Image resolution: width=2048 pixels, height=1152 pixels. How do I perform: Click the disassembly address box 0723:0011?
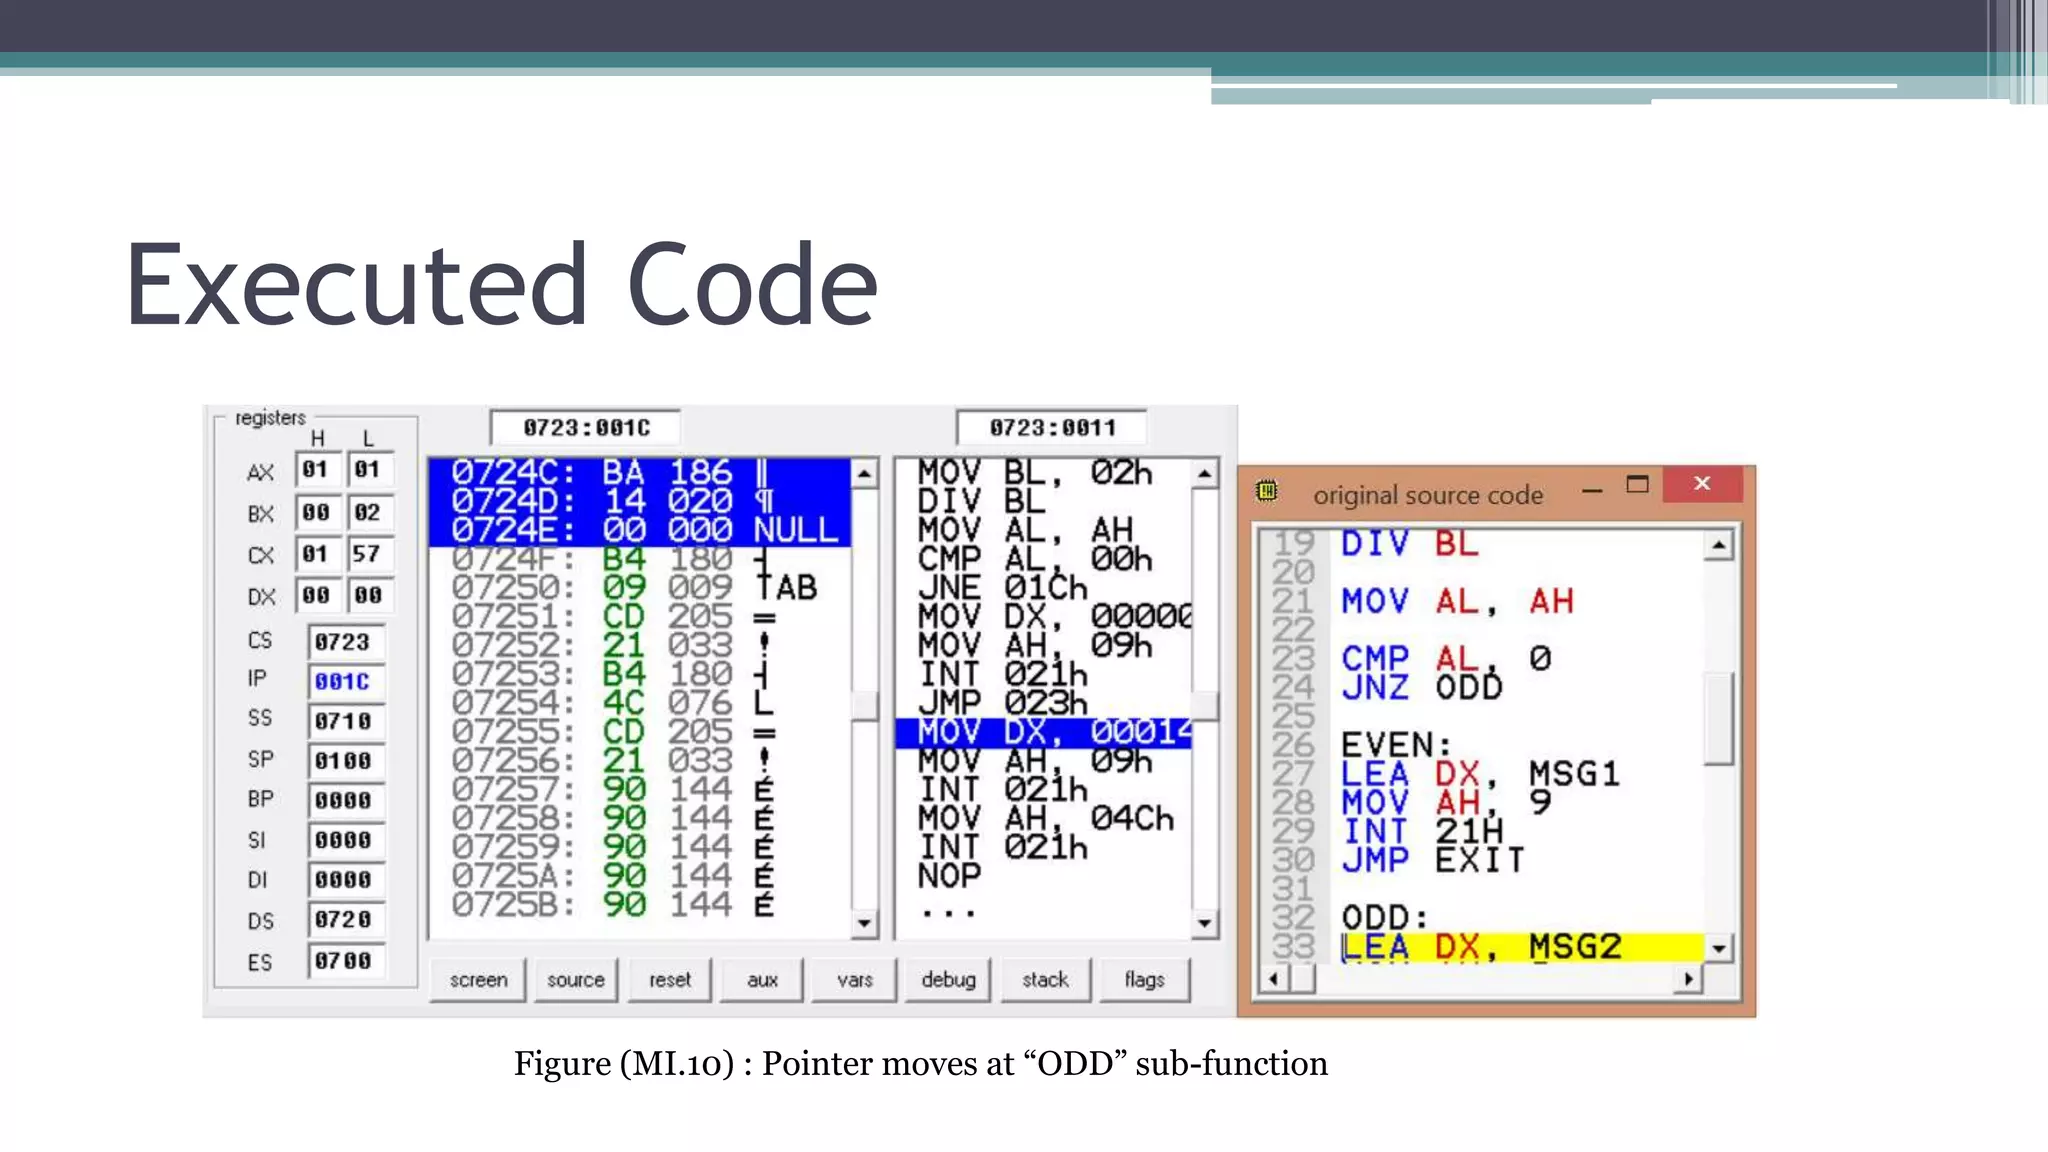(x=1052, y=428)
